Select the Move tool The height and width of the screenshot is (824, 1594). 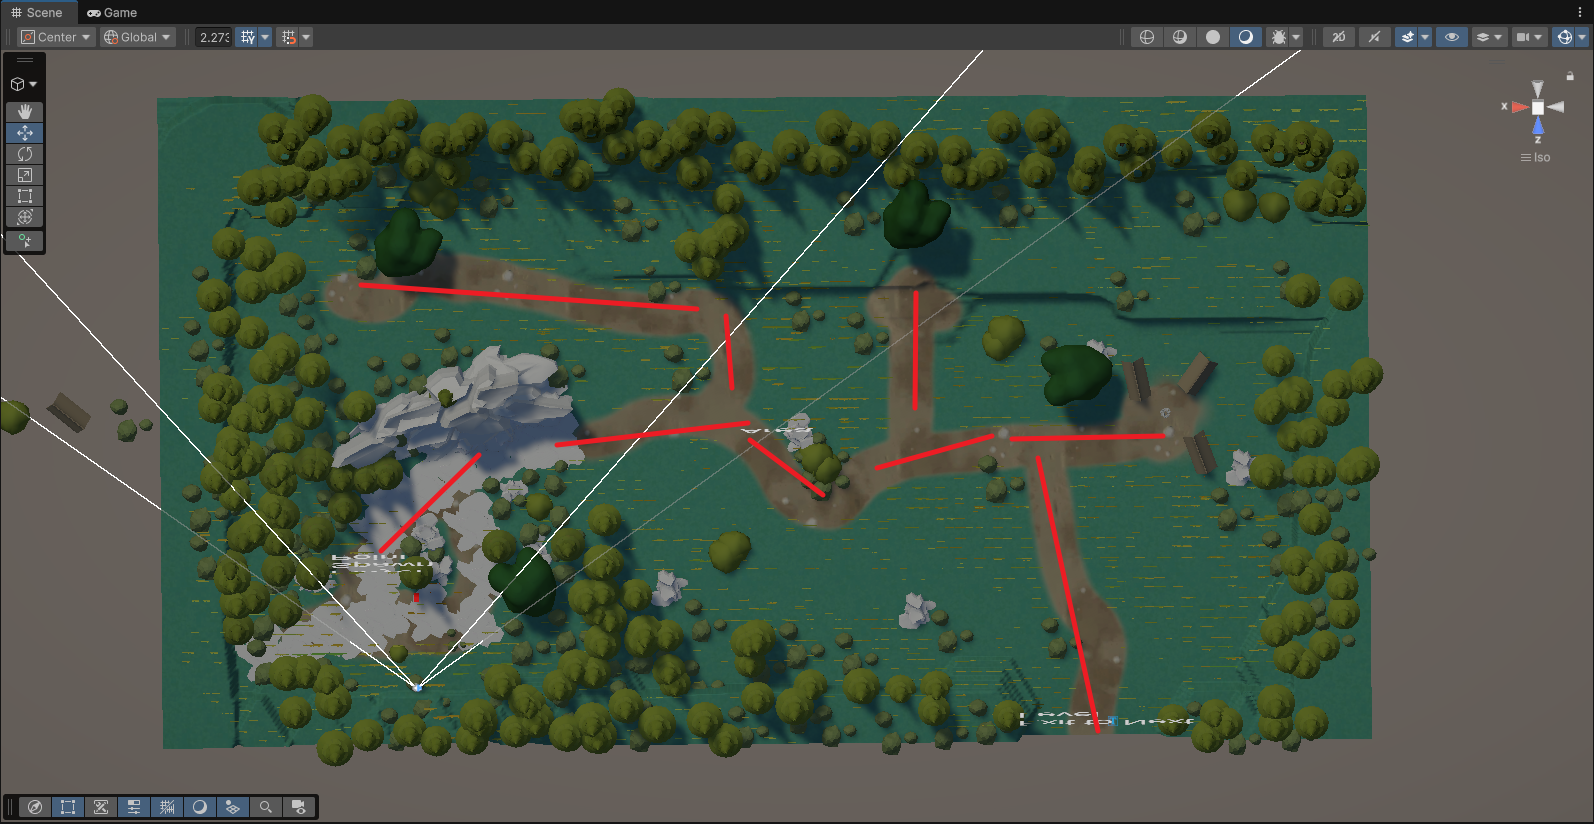click(x=25, y=133)
